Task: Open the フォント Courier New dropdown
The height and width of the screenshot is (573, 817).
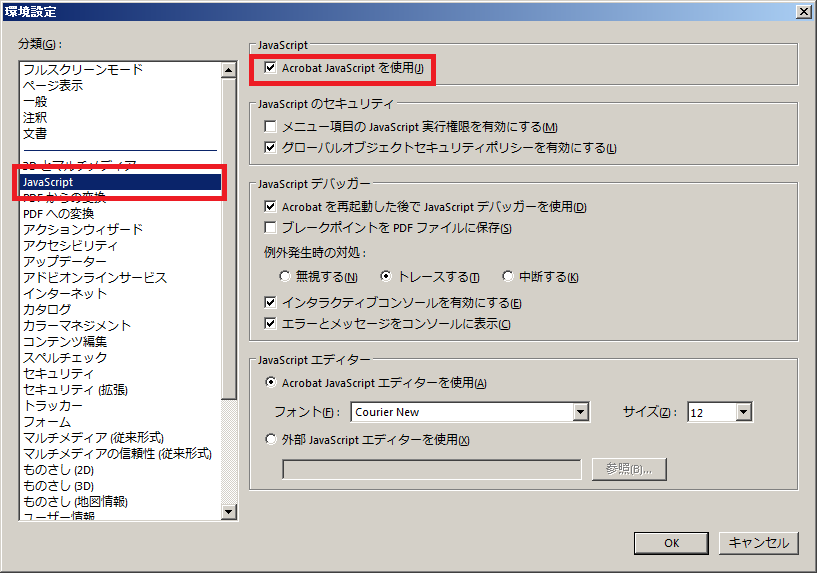Action: tap(580, 412)
